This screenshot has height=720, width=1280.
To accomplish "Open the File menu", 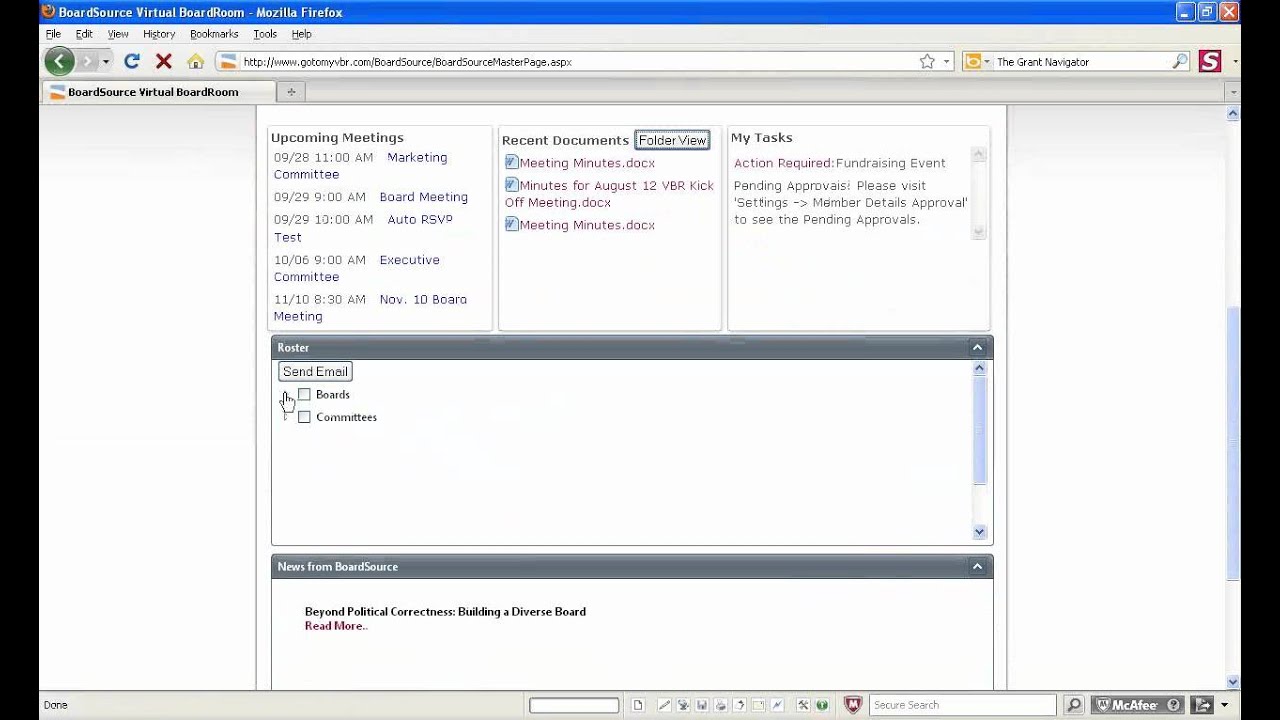I will 53,34.
